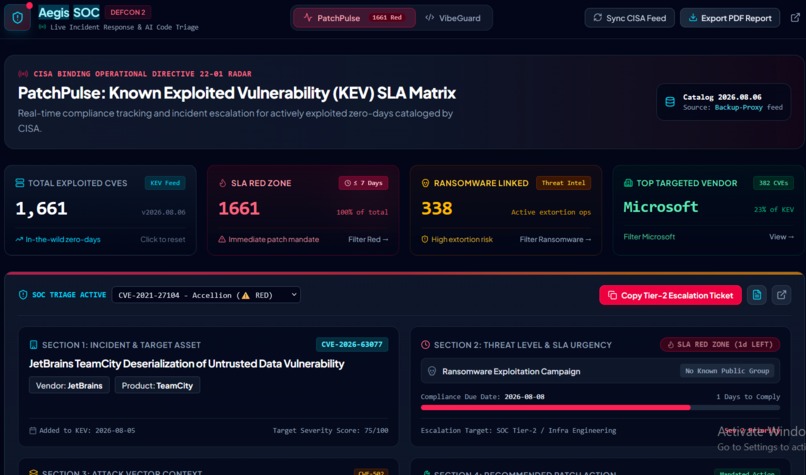Click the document icon next to Copy Tier-2 Escalation Ticket
The height and width of the screenshot is (475, 806).
[x=757, y=295]
